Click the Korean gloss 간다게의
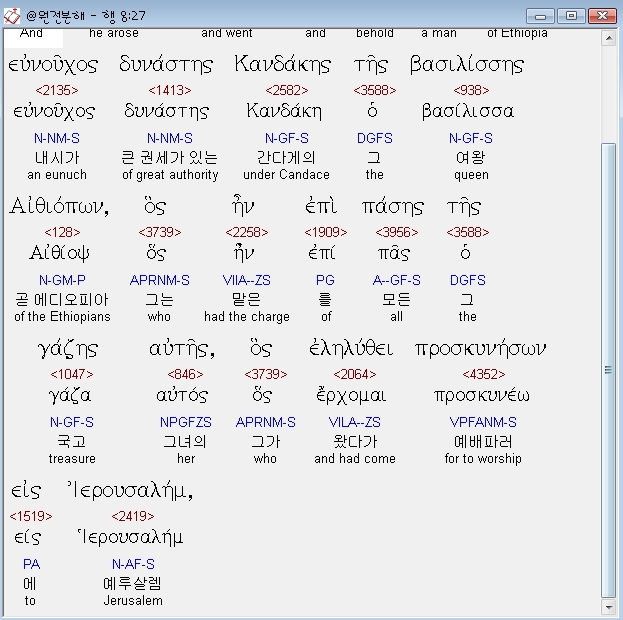623x620 pixels. click(286, 158)
